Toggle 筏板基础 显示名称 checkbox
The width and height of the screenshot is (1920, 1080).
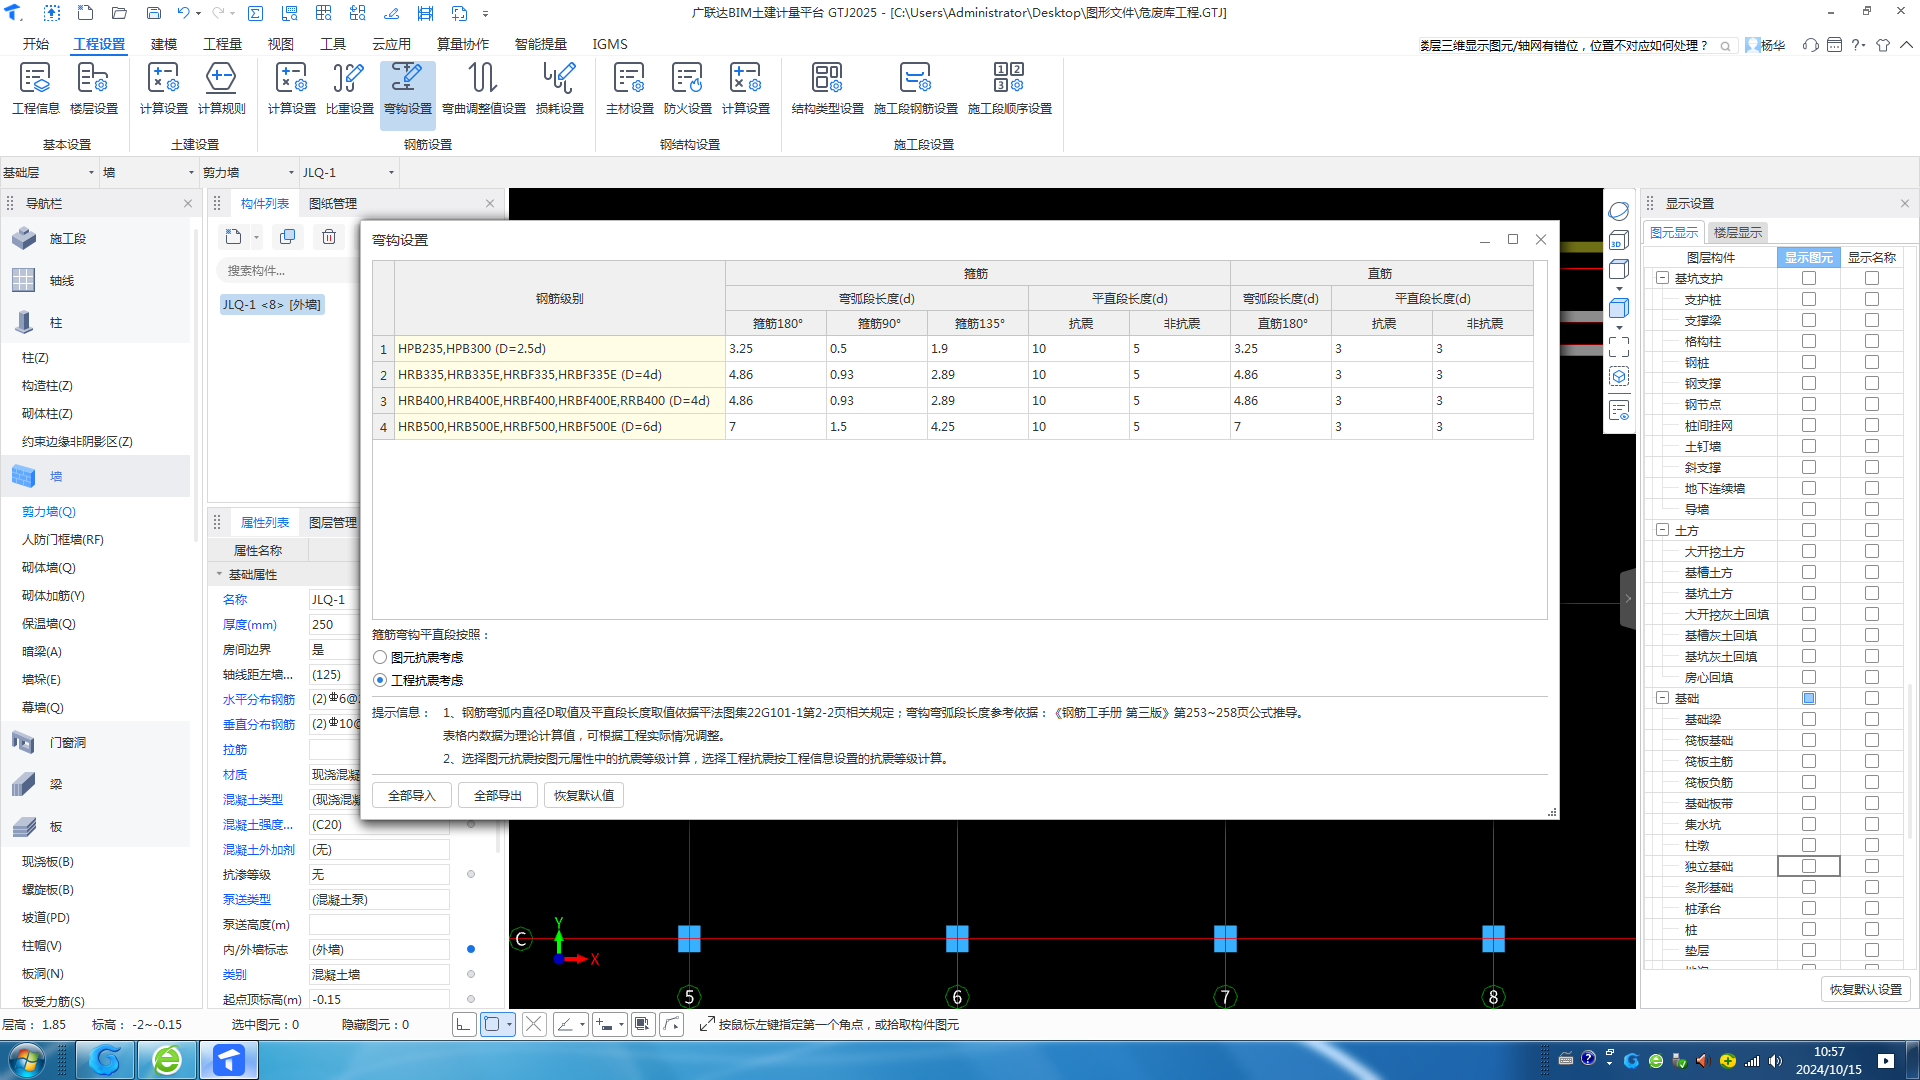tap(1871, 741)
